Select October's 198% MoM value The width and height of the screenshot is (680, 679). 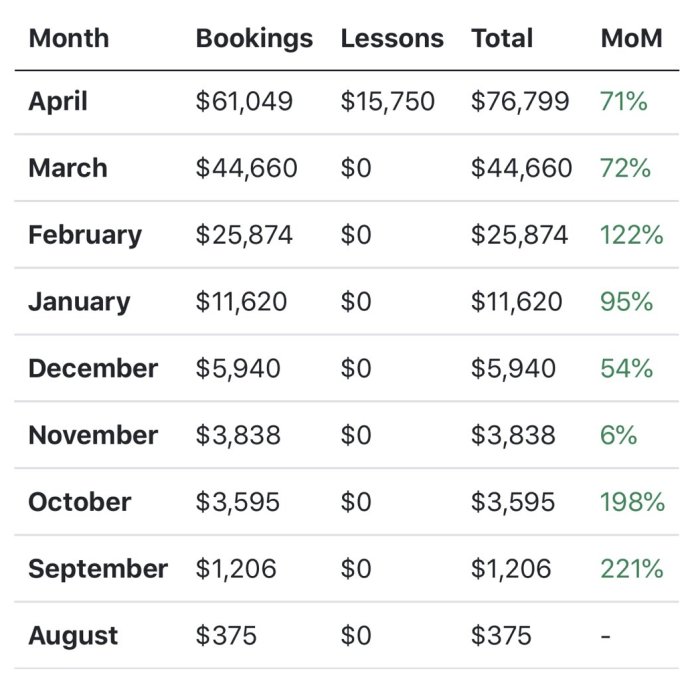pos(632,502)
